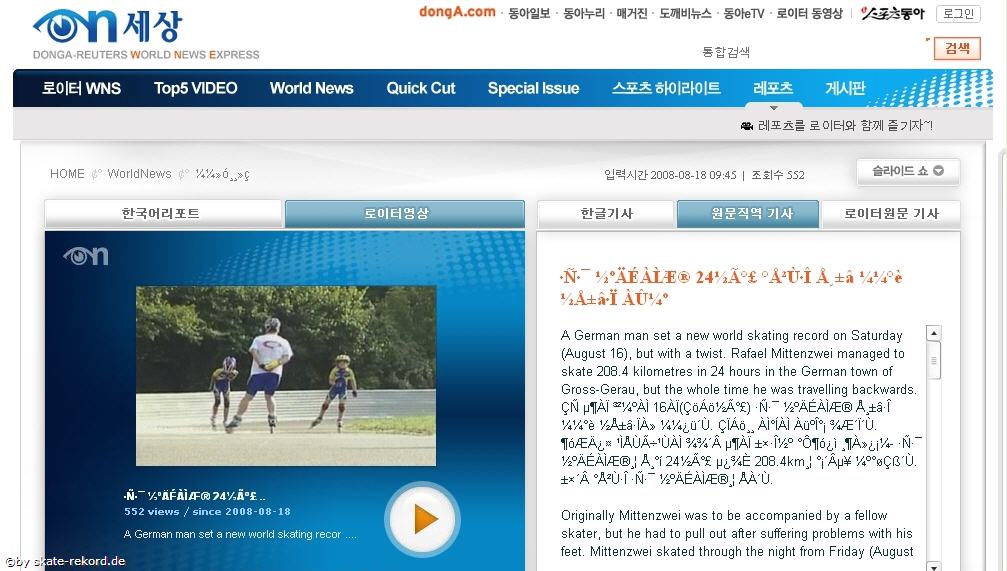Click the article scrollbar up arrow

coord(934,334)
